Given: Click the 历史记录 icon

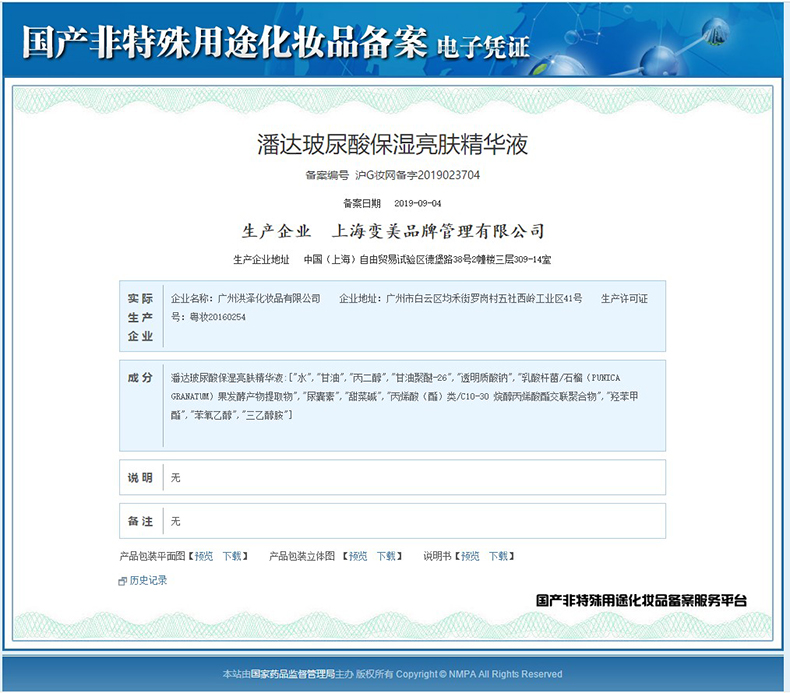Looking at the screenshot, I should click(122, 581).
